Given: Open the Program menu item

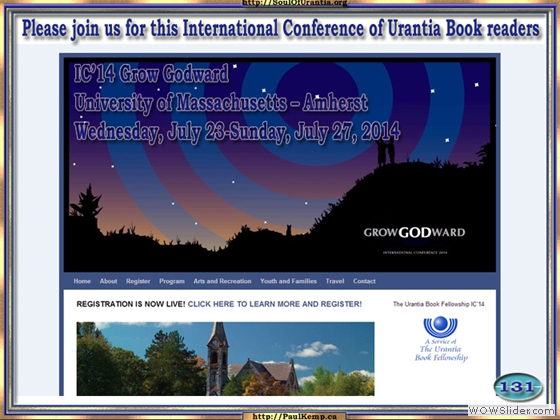Looking at the screenshot, I should [172, 281].
